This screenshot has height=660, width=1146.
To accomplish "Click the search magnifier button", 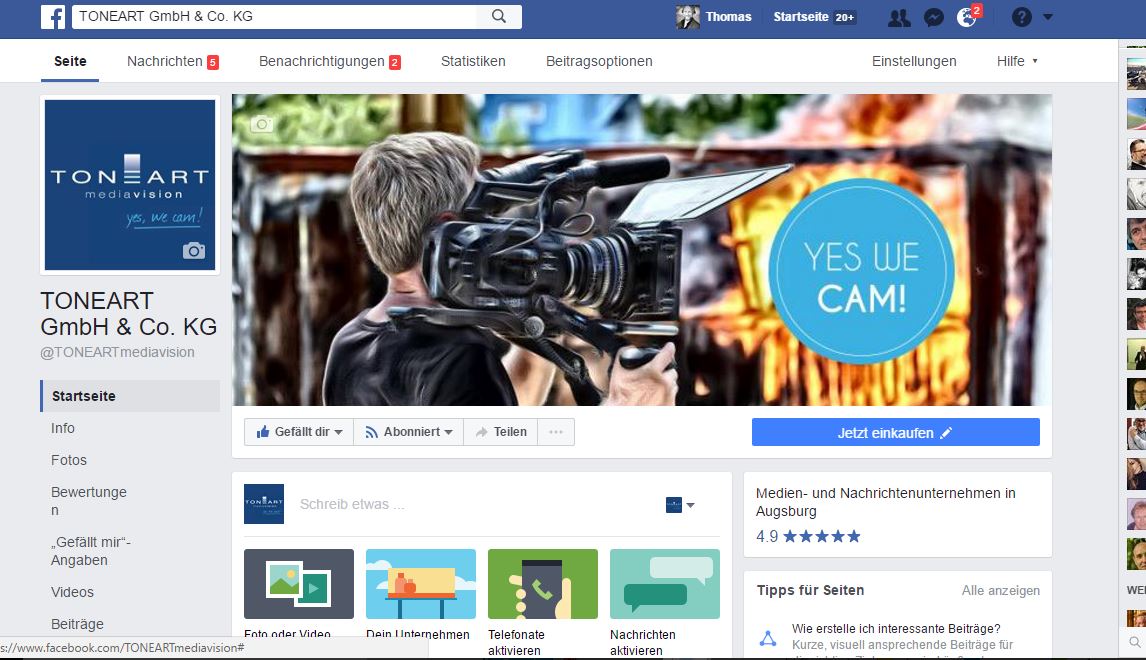I will click(x=498, y=16).
